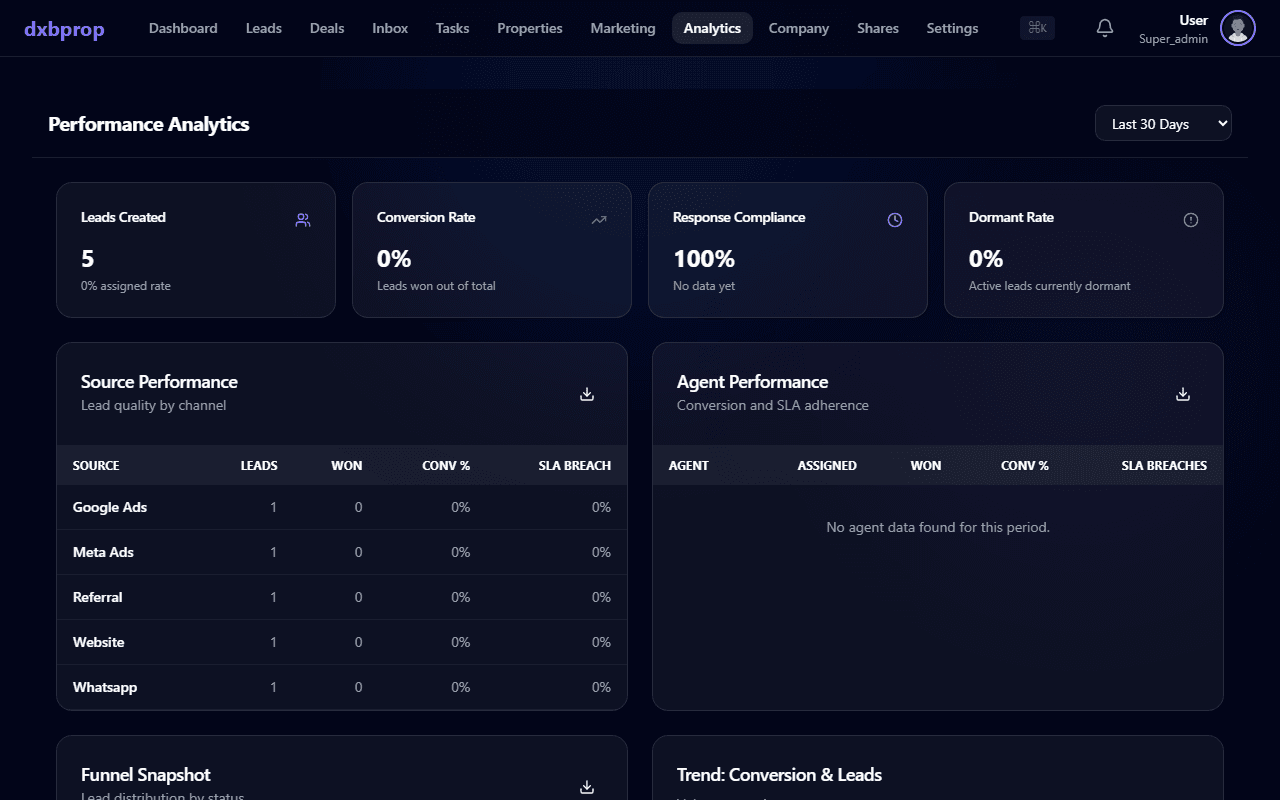The width and height of the screenshot is (1280, 800).
Task: Open the Company page
Action: 799,28
